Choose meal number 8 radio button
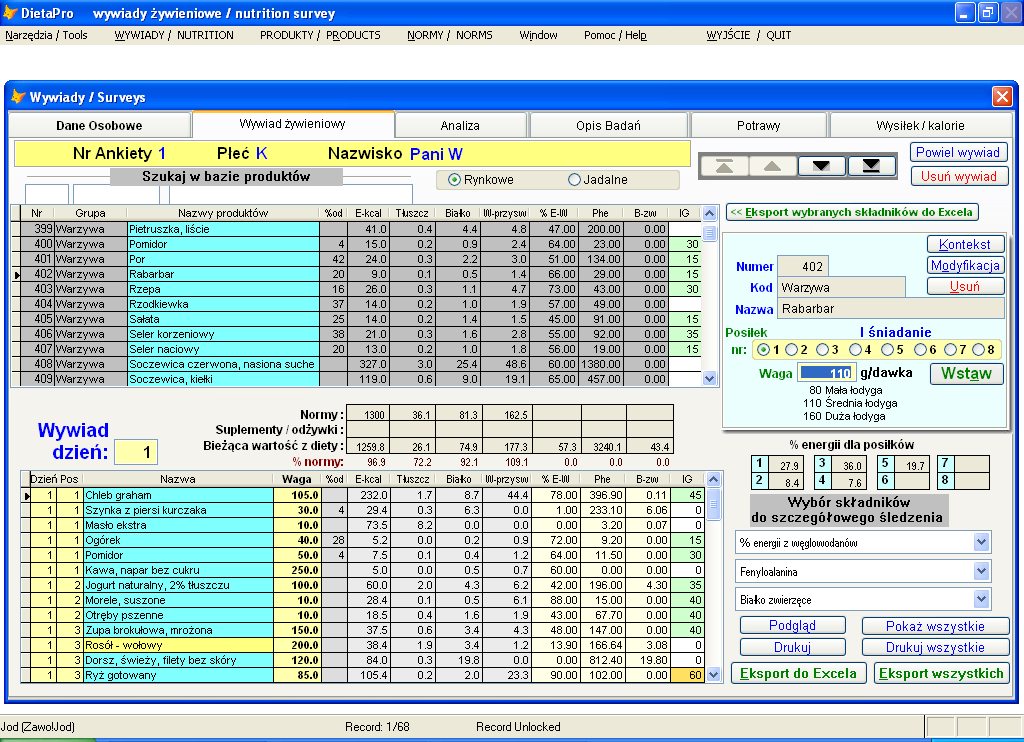 978,349
